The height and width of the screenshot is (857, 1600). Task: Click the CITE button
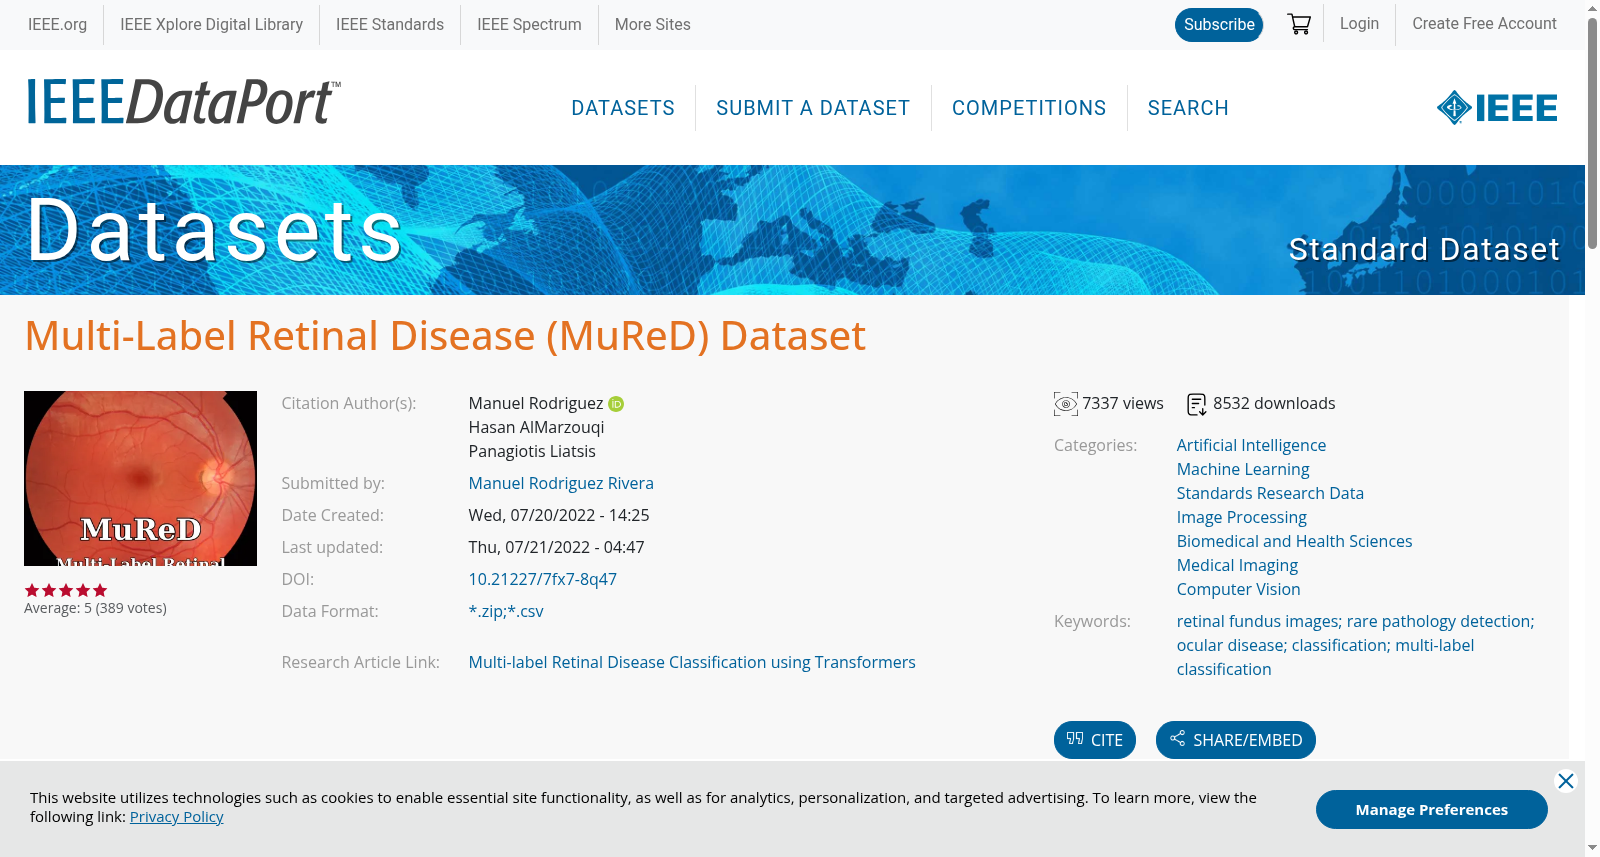1095,740
